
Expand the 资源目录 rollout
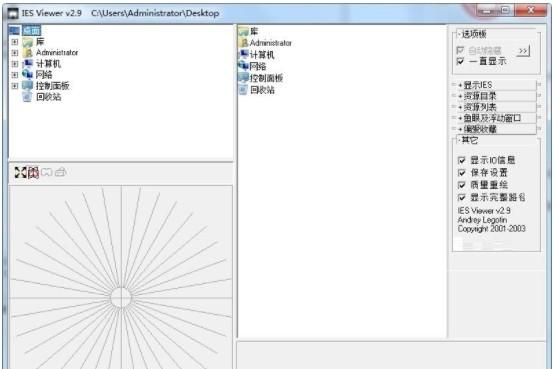[x=496, y=96]
